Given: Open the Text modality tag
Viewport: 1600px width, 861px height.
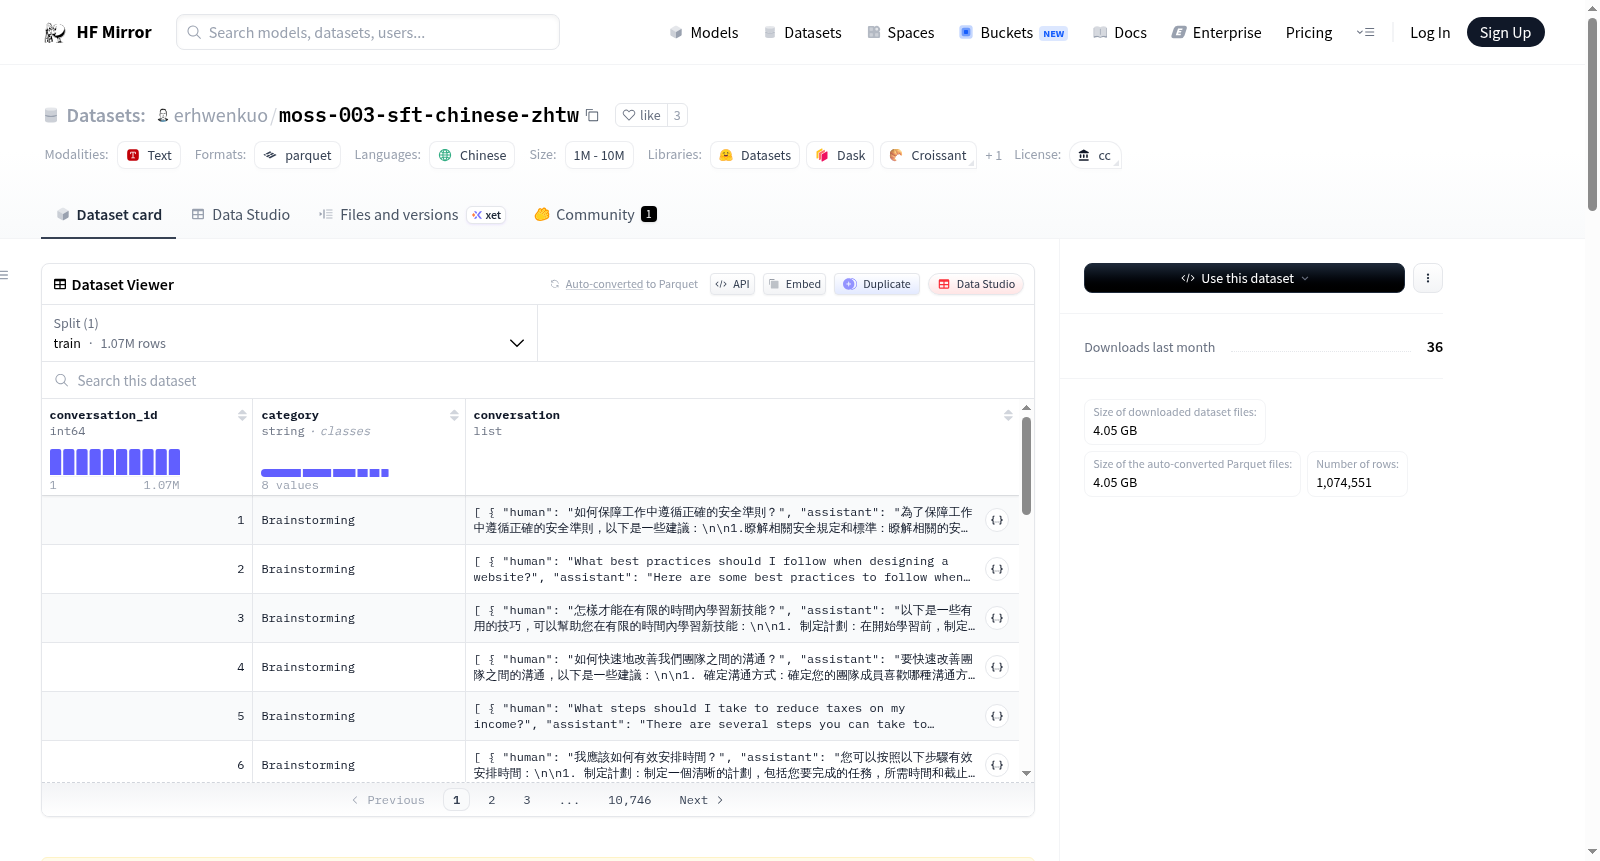Looking at the screenshot, I should [x=149, y=155].
